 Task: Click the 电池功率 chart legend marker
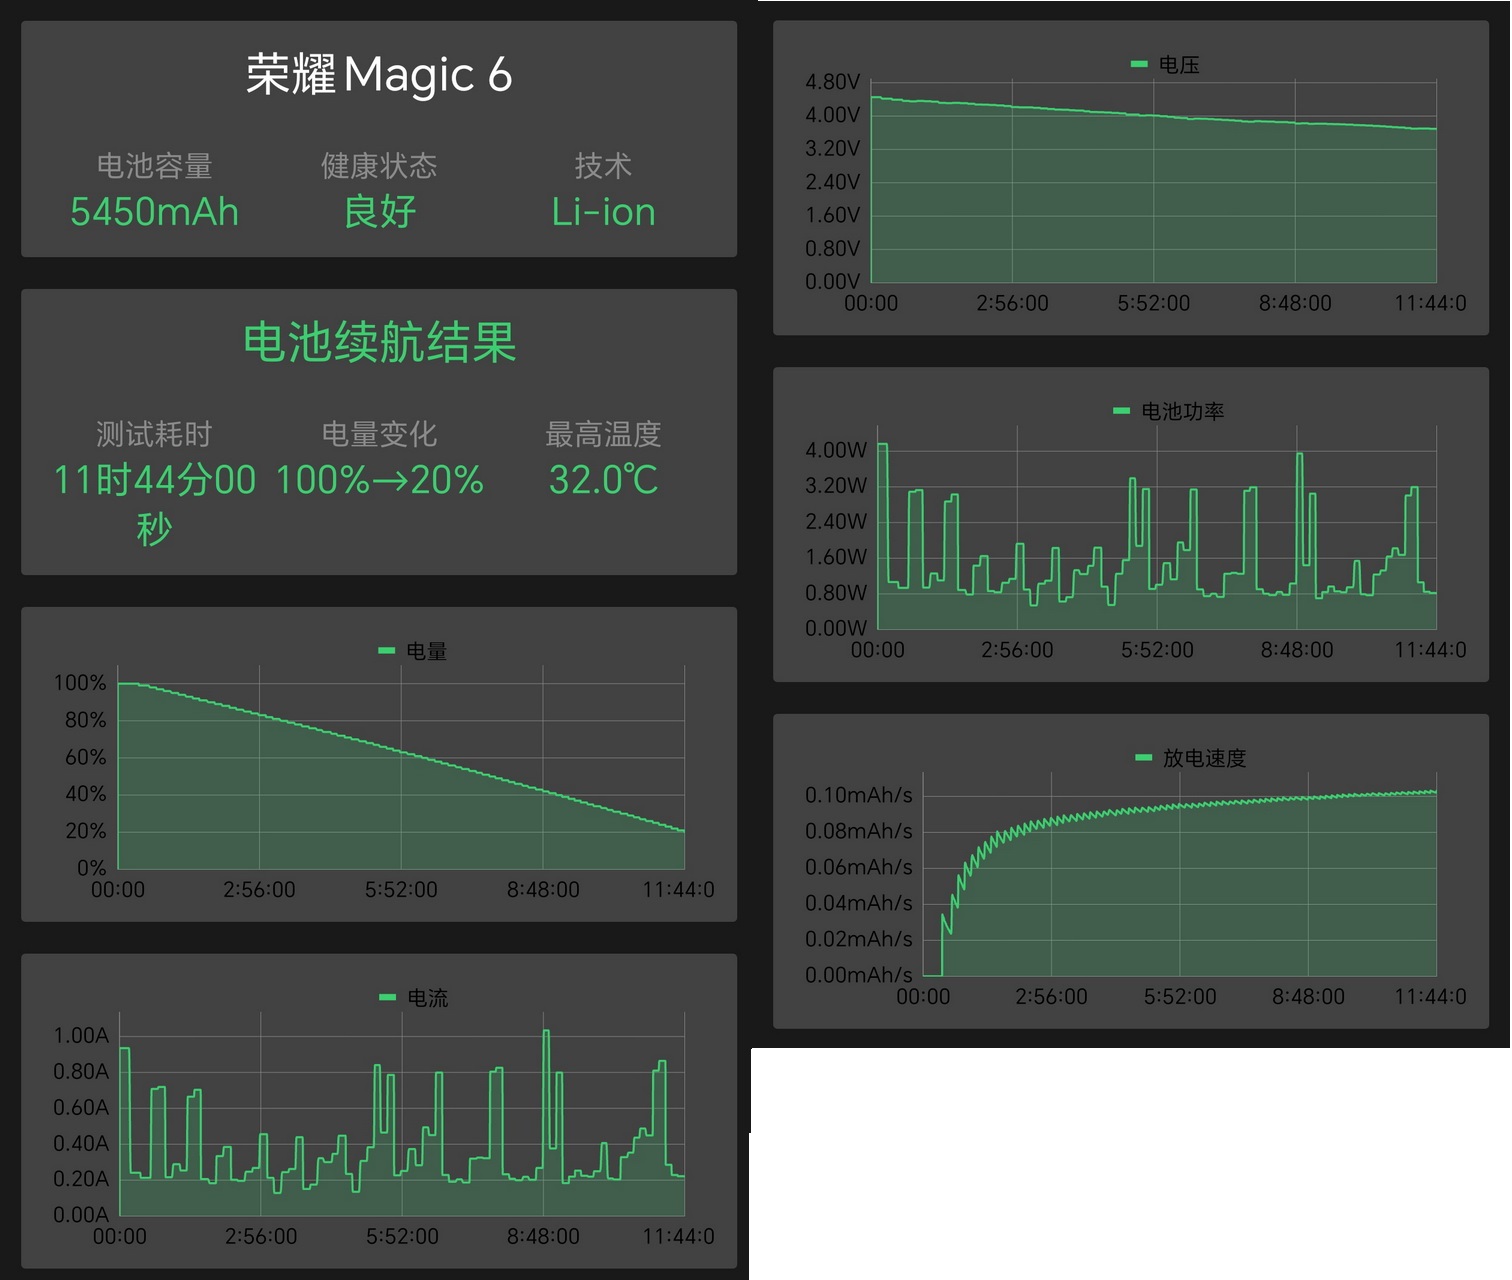[x=1122, y=411]
